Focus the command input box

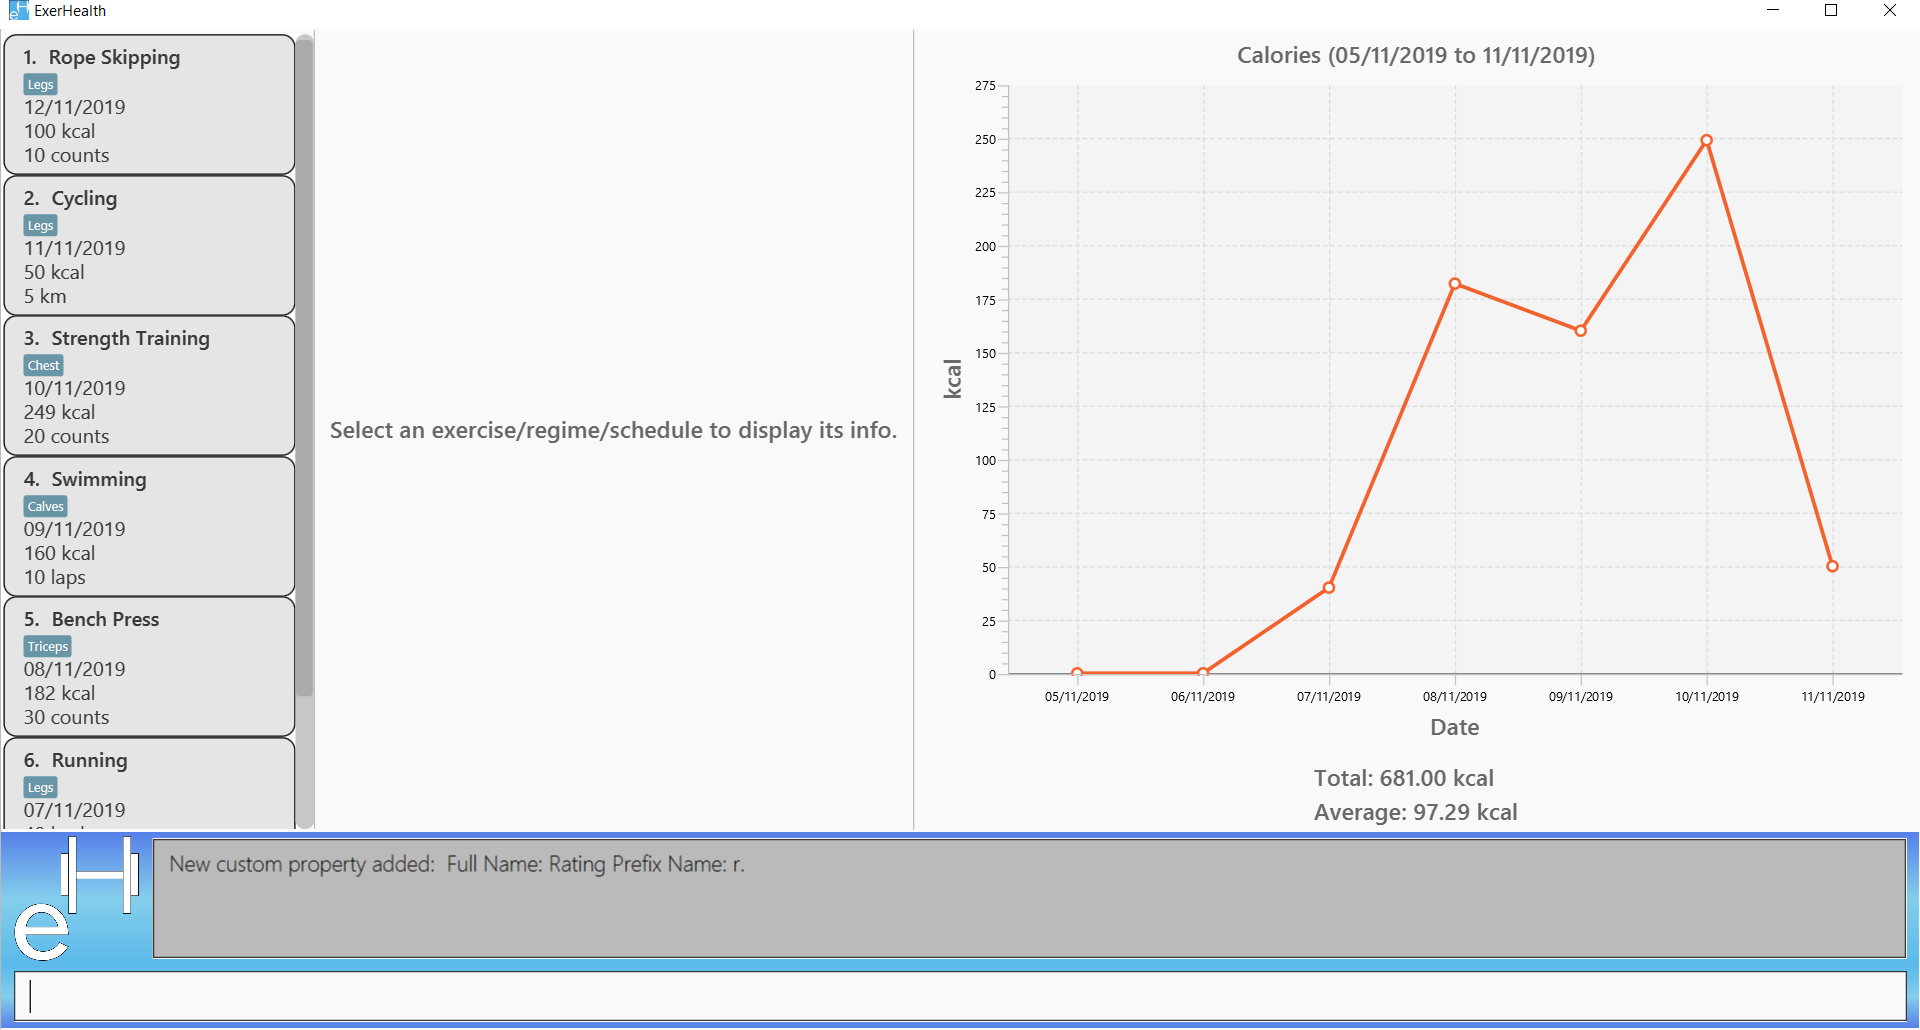coord(960,997)
